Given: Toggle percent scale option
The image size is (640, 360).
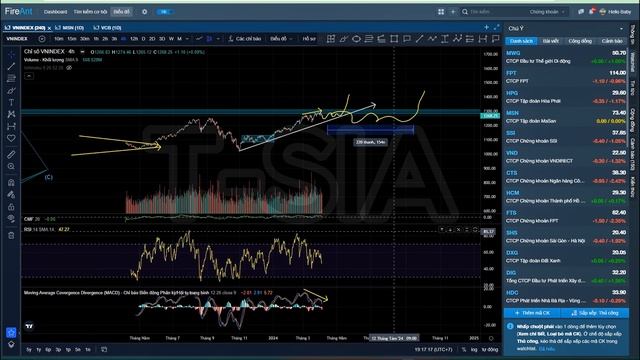Looking at the screenshot, I should point(464,350).
